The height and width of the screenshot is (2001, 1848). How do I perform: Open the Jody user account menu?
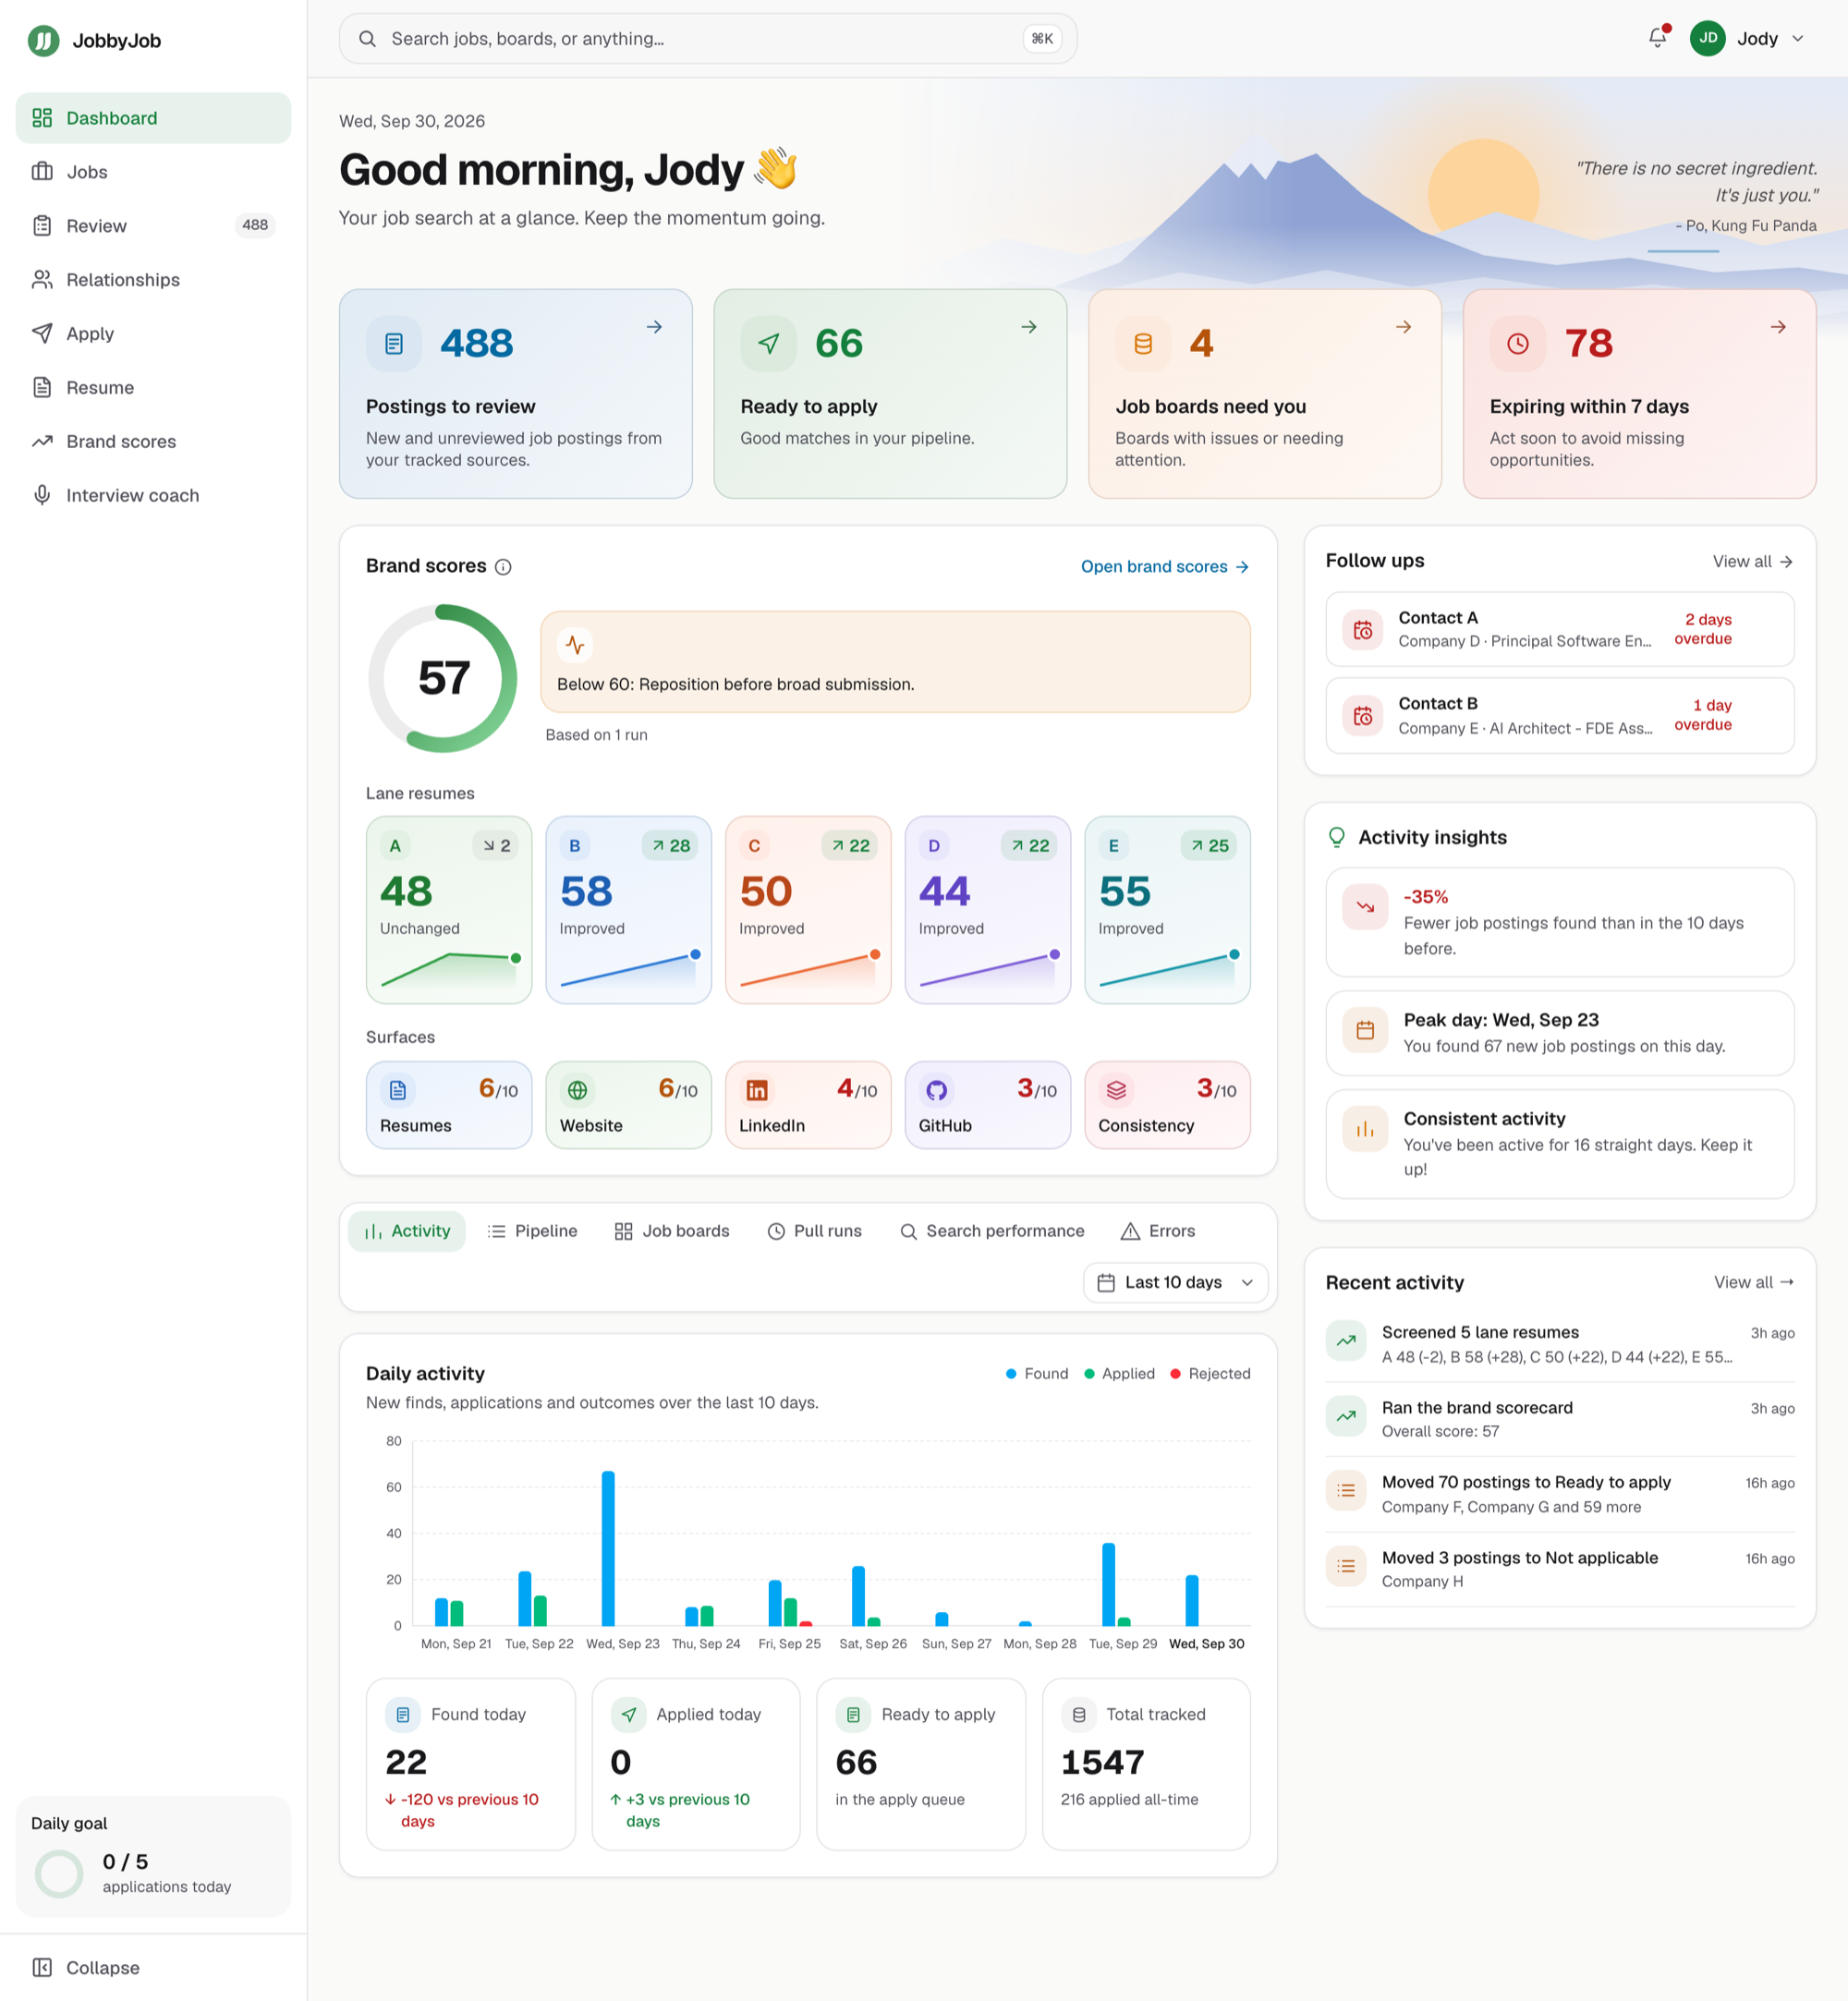[1747, 38]
